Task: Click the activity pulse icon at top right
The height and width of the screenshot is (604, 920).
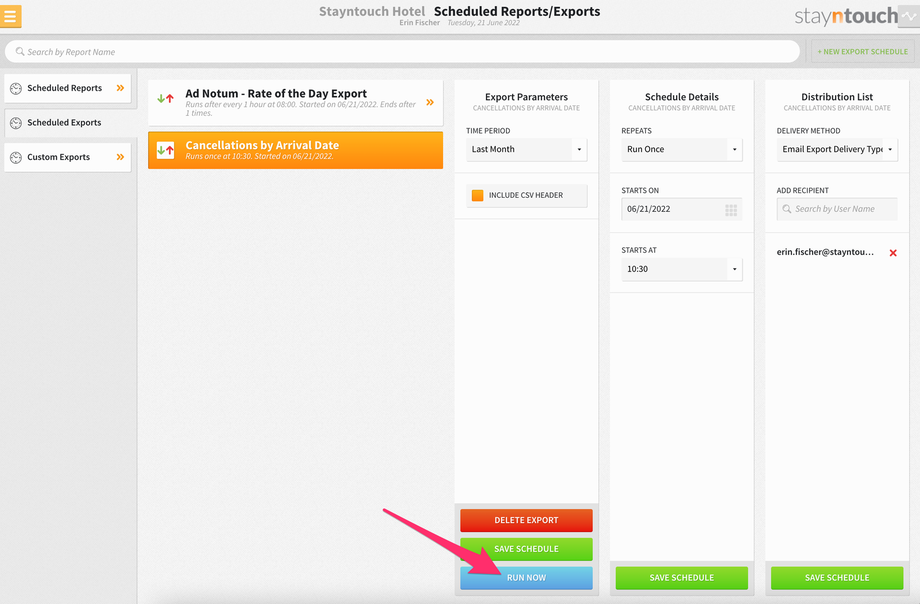Action: pyautogui.click(x=909, y=16)
